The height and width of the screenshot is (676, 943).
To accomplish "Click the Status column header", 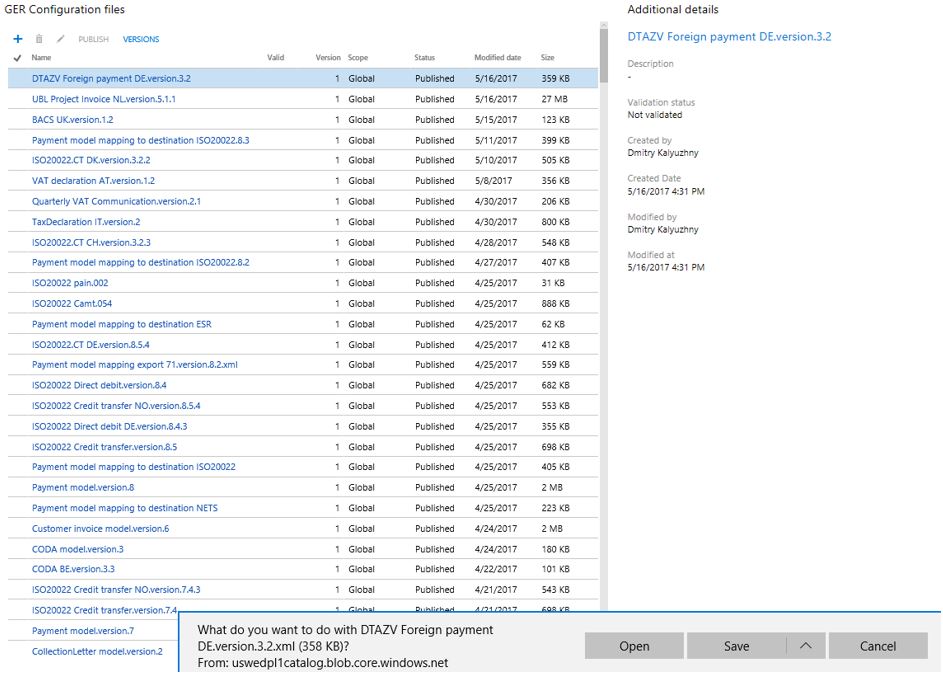I will [424, 58].
